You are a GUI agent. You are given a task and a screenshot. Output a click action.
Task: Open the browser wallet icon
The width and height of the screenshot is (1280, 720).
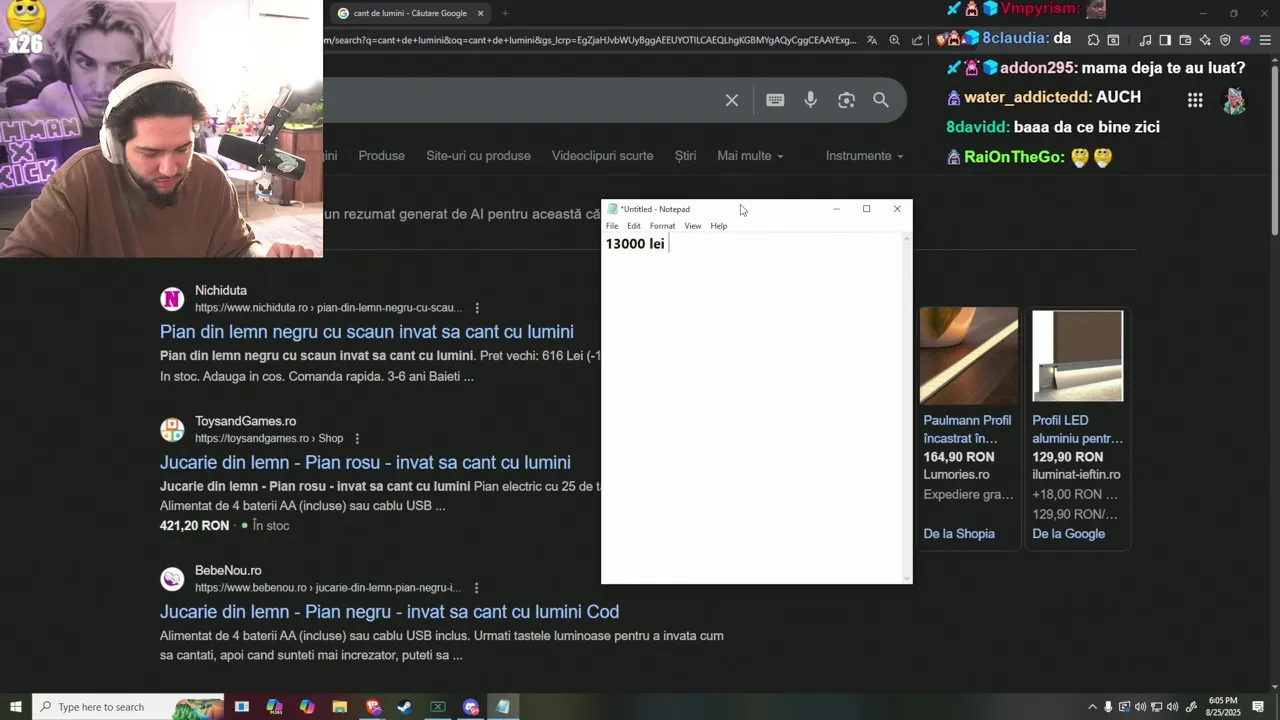point(1185,40)
